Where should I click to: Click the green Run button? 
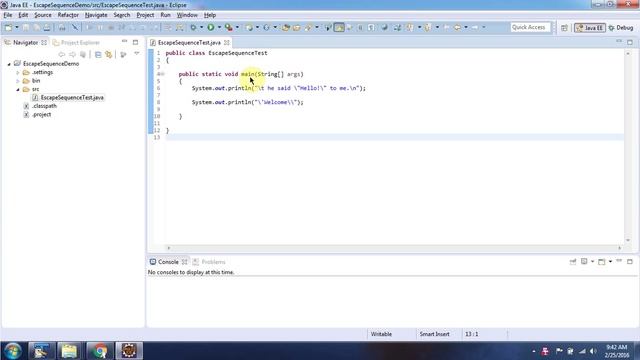coord(211,27)
